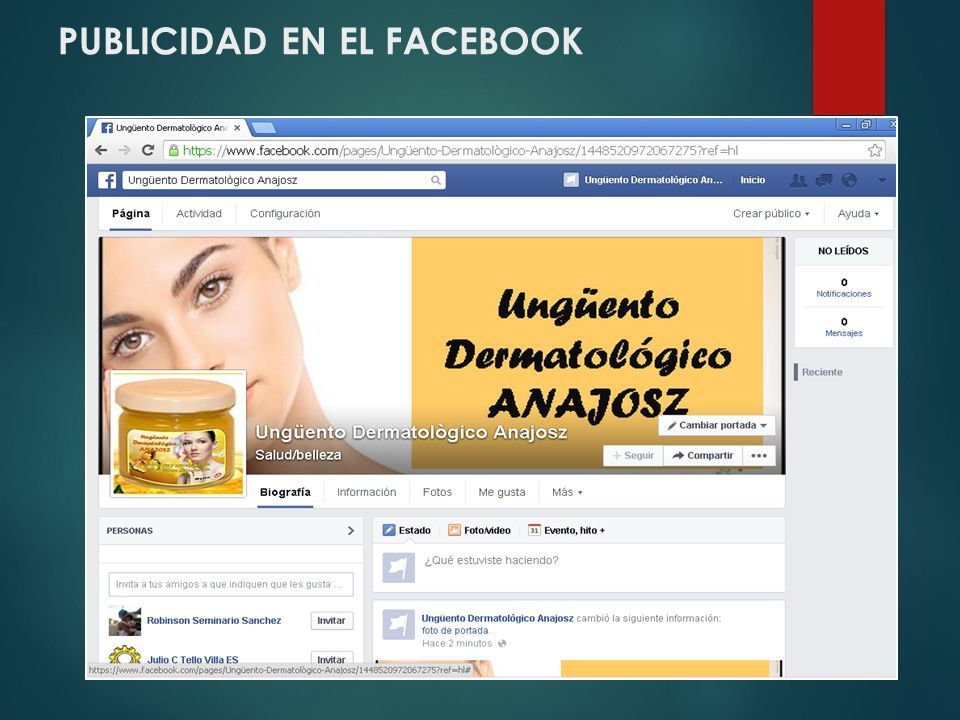Click the page avatar in the blue bar
This screenshot has height=720, width=960.
tap(571, 180)
